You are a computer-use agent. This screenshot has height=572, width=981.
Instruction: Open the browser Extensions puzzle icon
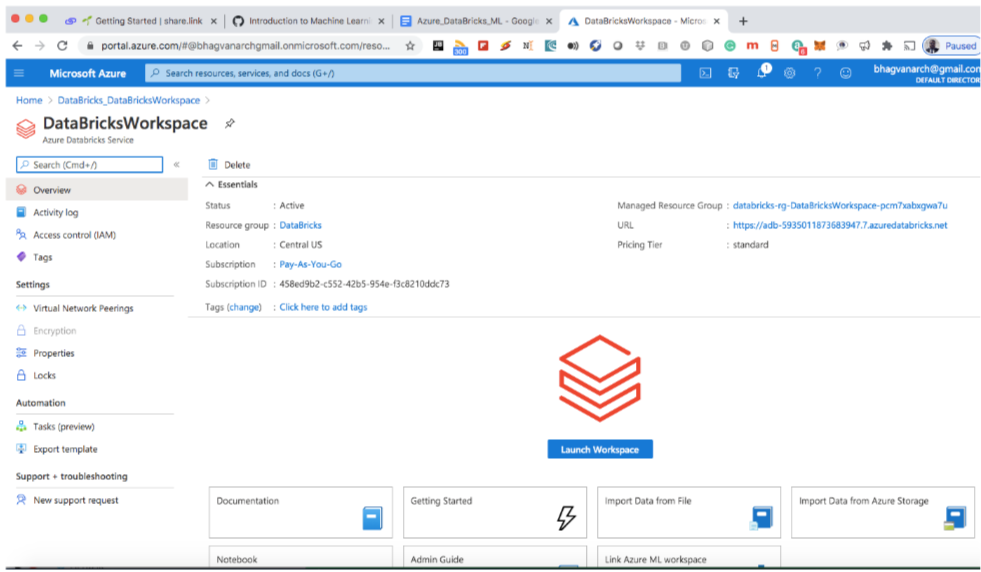(887, 46)
